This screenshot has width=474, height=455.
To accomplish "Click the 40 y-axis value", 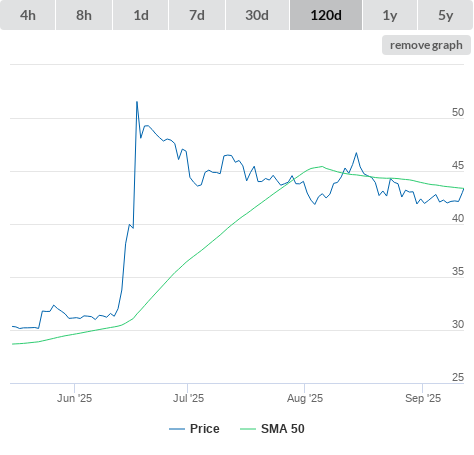I will 458,218.
